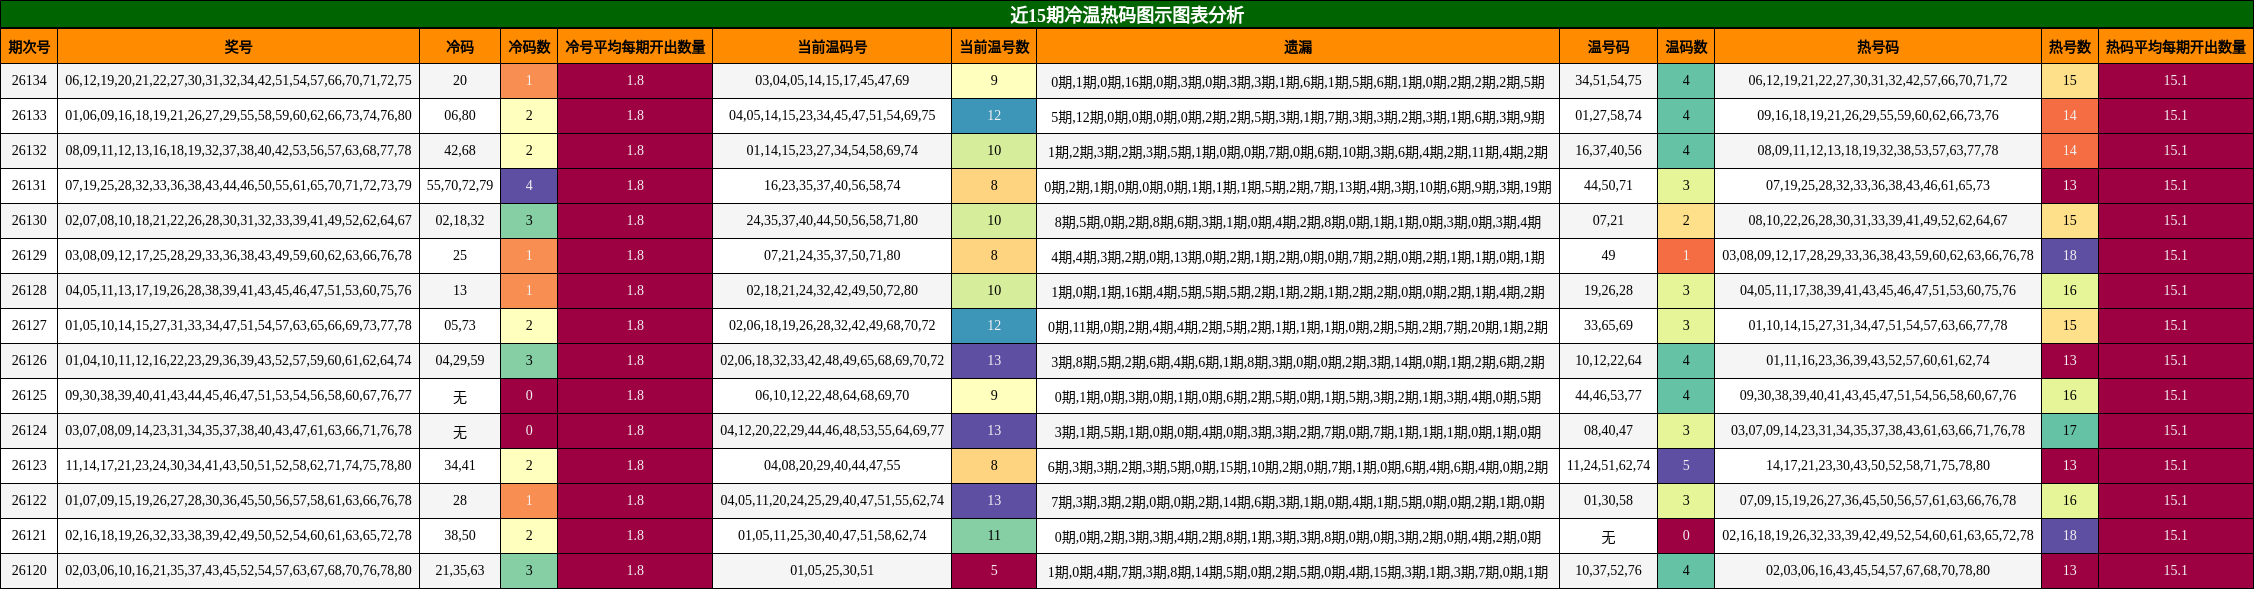Click cold code cell 21,35,63
Image resolution: width=2254 pixels, height=589 pixels.
click(460, 571)
